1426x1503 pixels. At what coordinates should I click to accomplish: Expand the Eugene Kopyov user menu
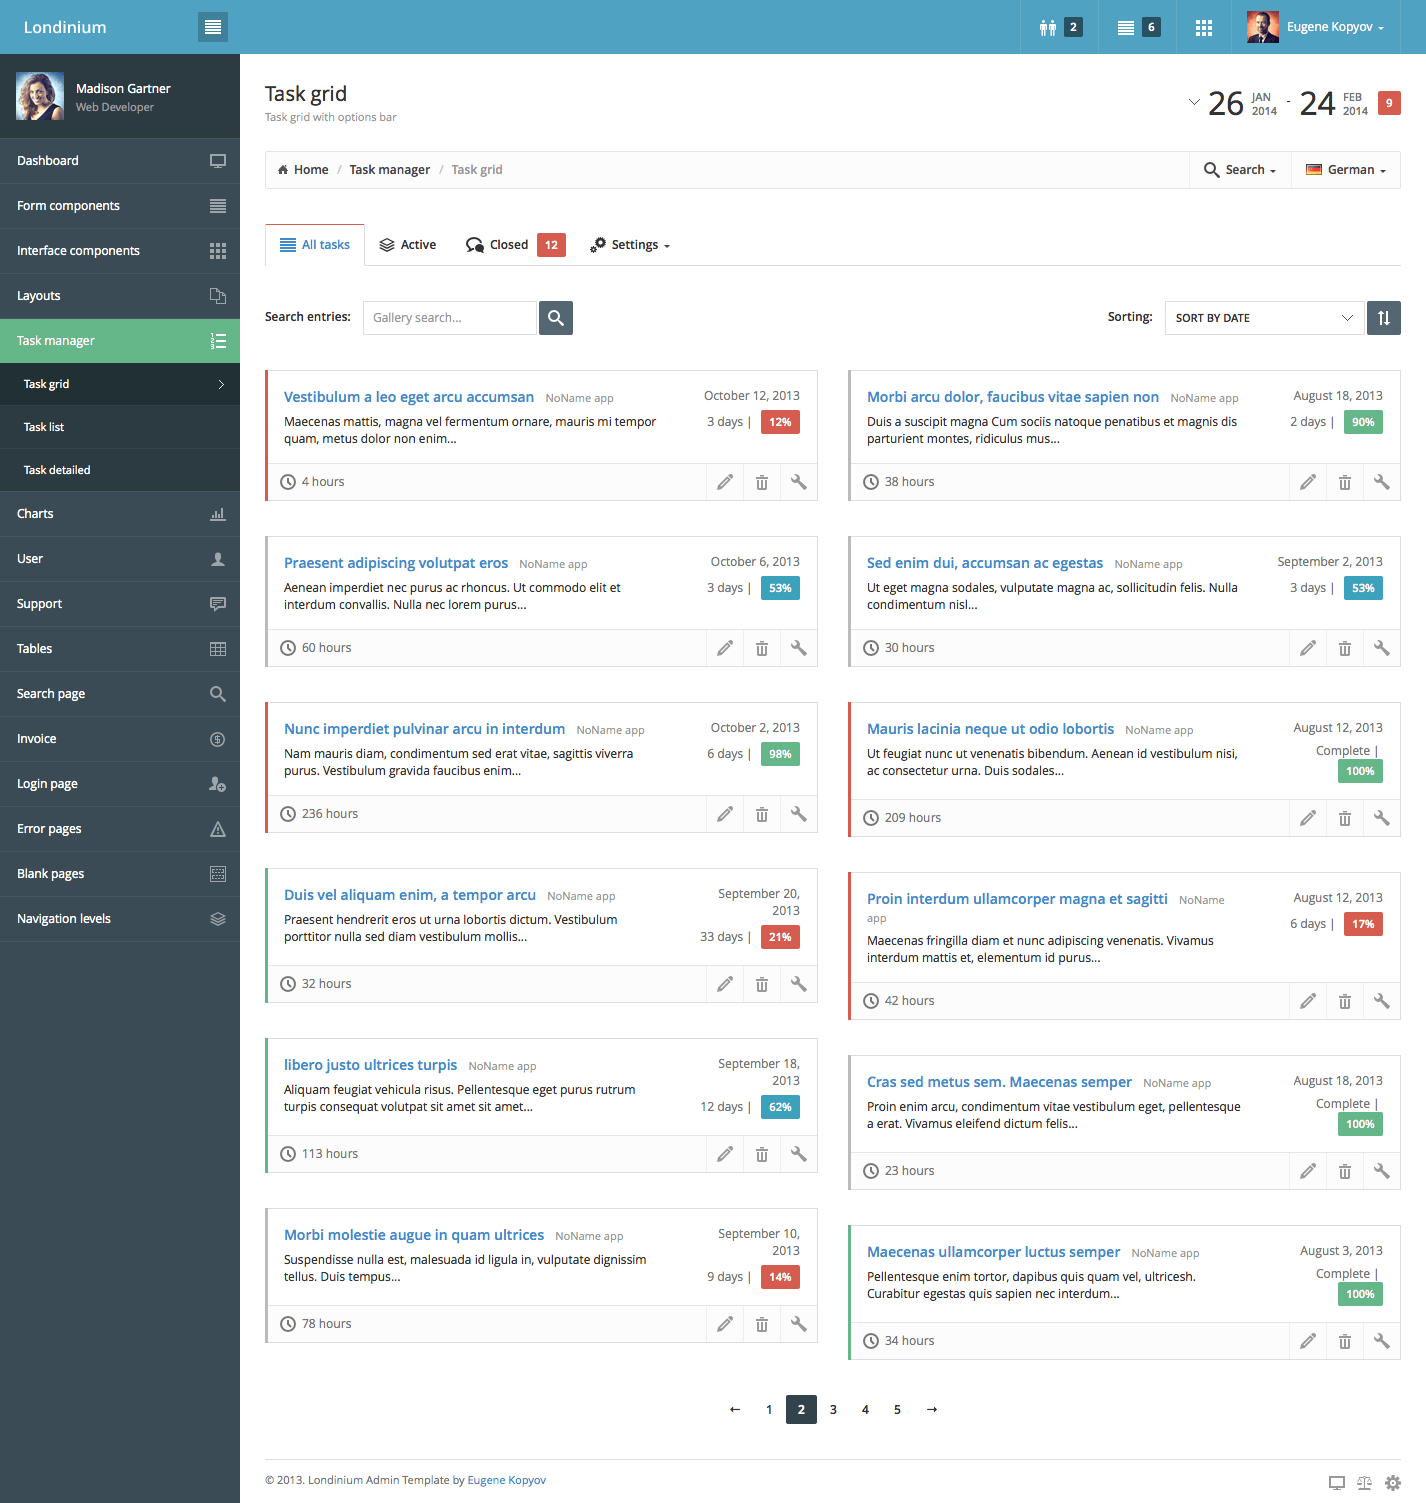click(x=1330, y=27)
